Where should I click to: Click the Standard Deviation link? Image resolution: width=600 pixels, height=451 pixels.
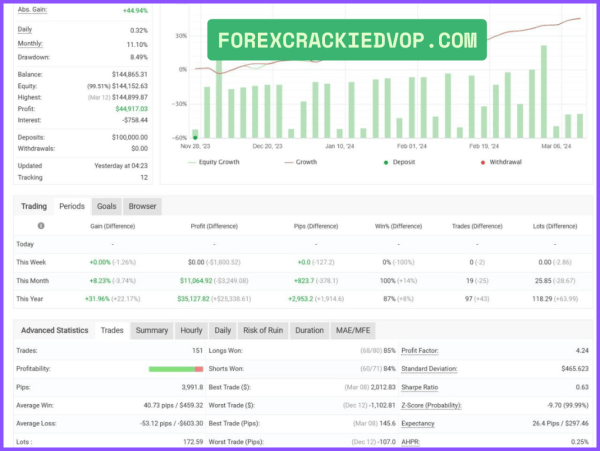pyautogui.click(x=429, y=369)
